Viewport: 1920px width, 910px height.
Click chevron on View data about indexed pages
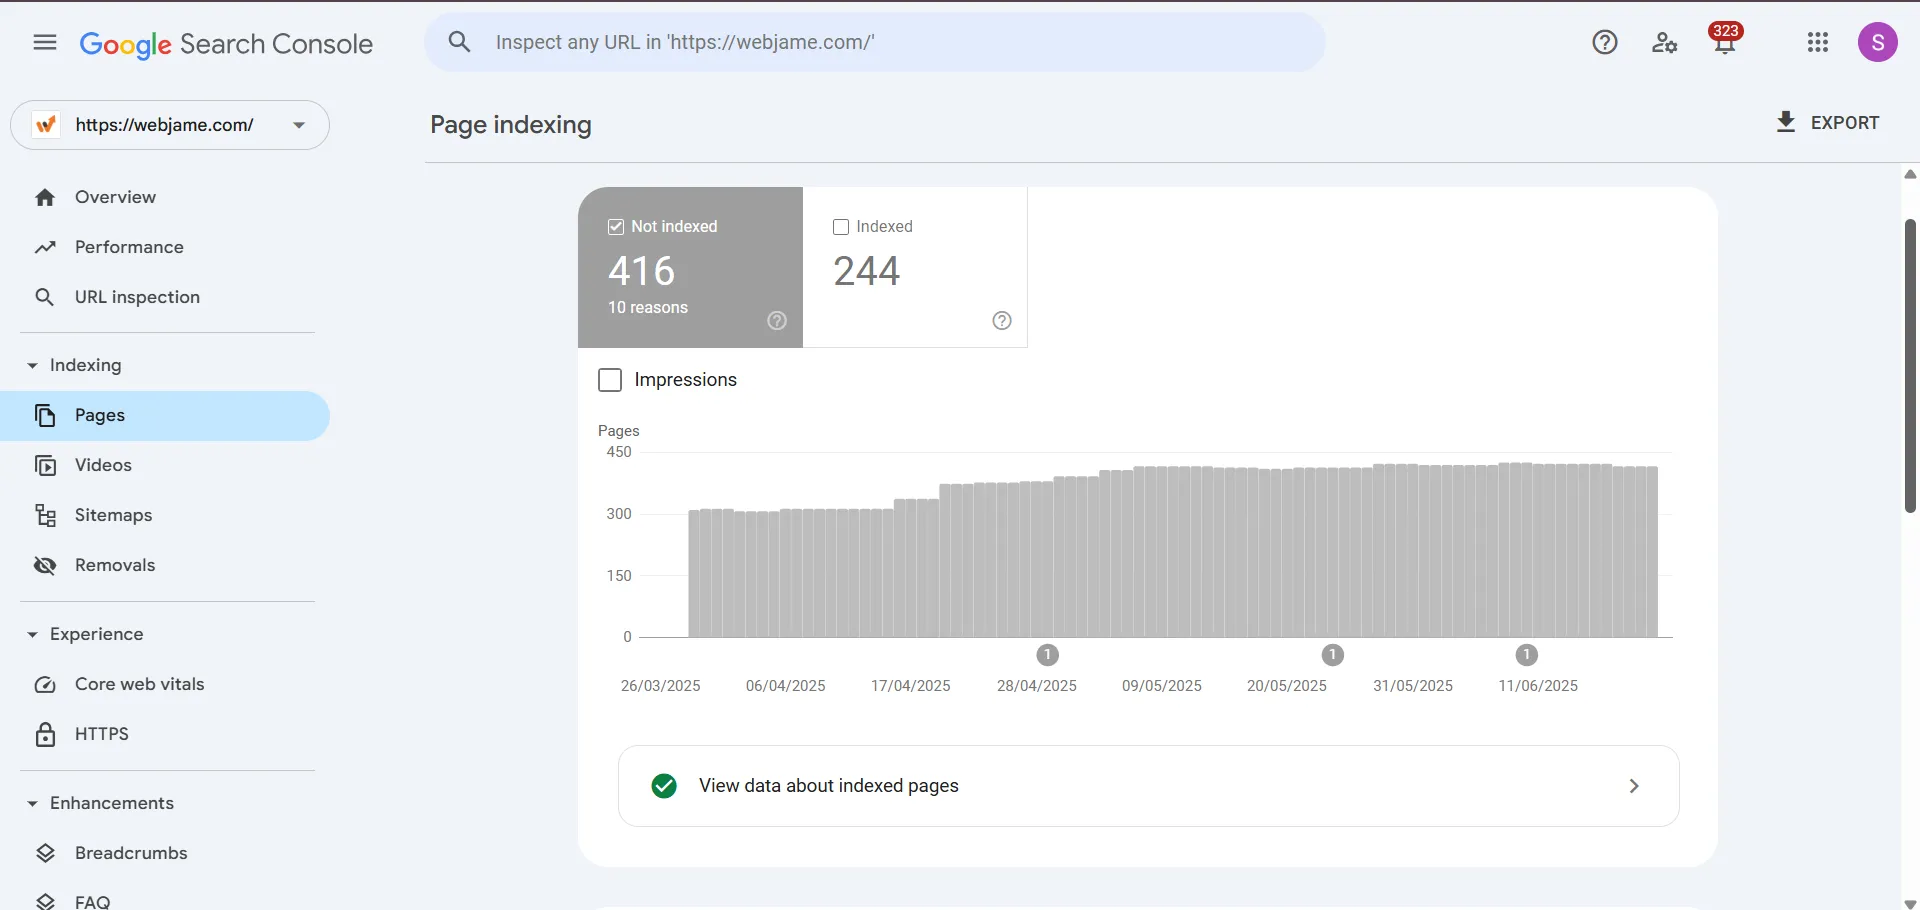[1634, 786]
